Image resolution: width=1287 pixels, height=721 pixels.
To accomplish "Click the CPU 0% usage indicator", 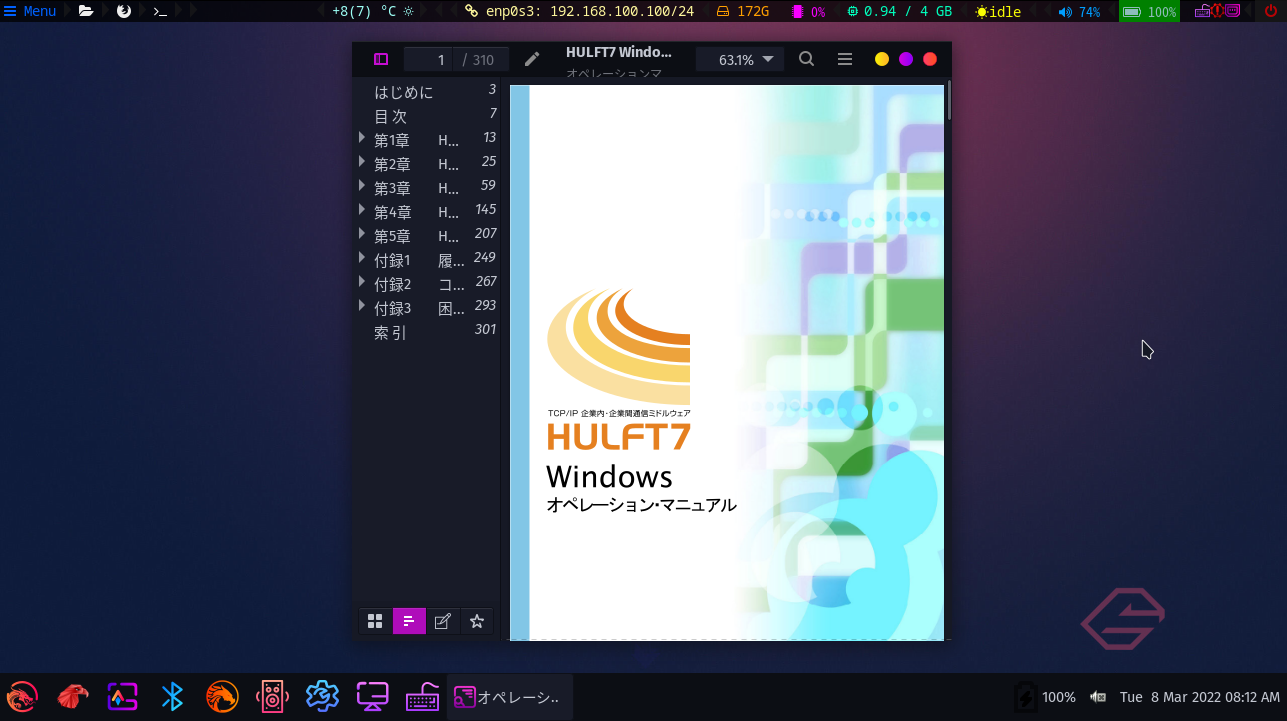I will (809, 11).
